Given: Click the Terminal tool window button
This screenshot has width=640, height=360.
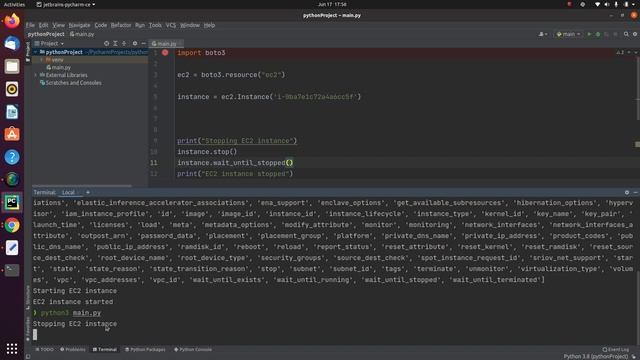Looking at the screenshot, I should pos(104,349).
